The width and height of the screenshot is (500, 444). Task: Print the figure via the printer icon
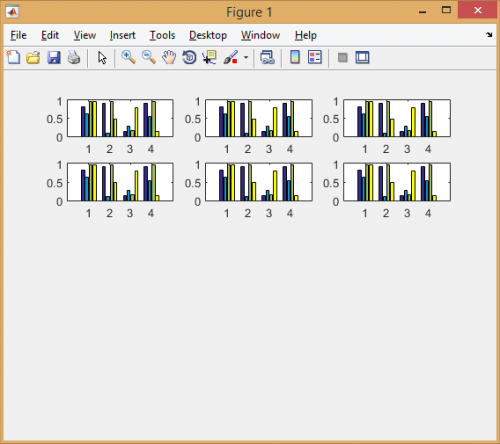click(74, 58)
